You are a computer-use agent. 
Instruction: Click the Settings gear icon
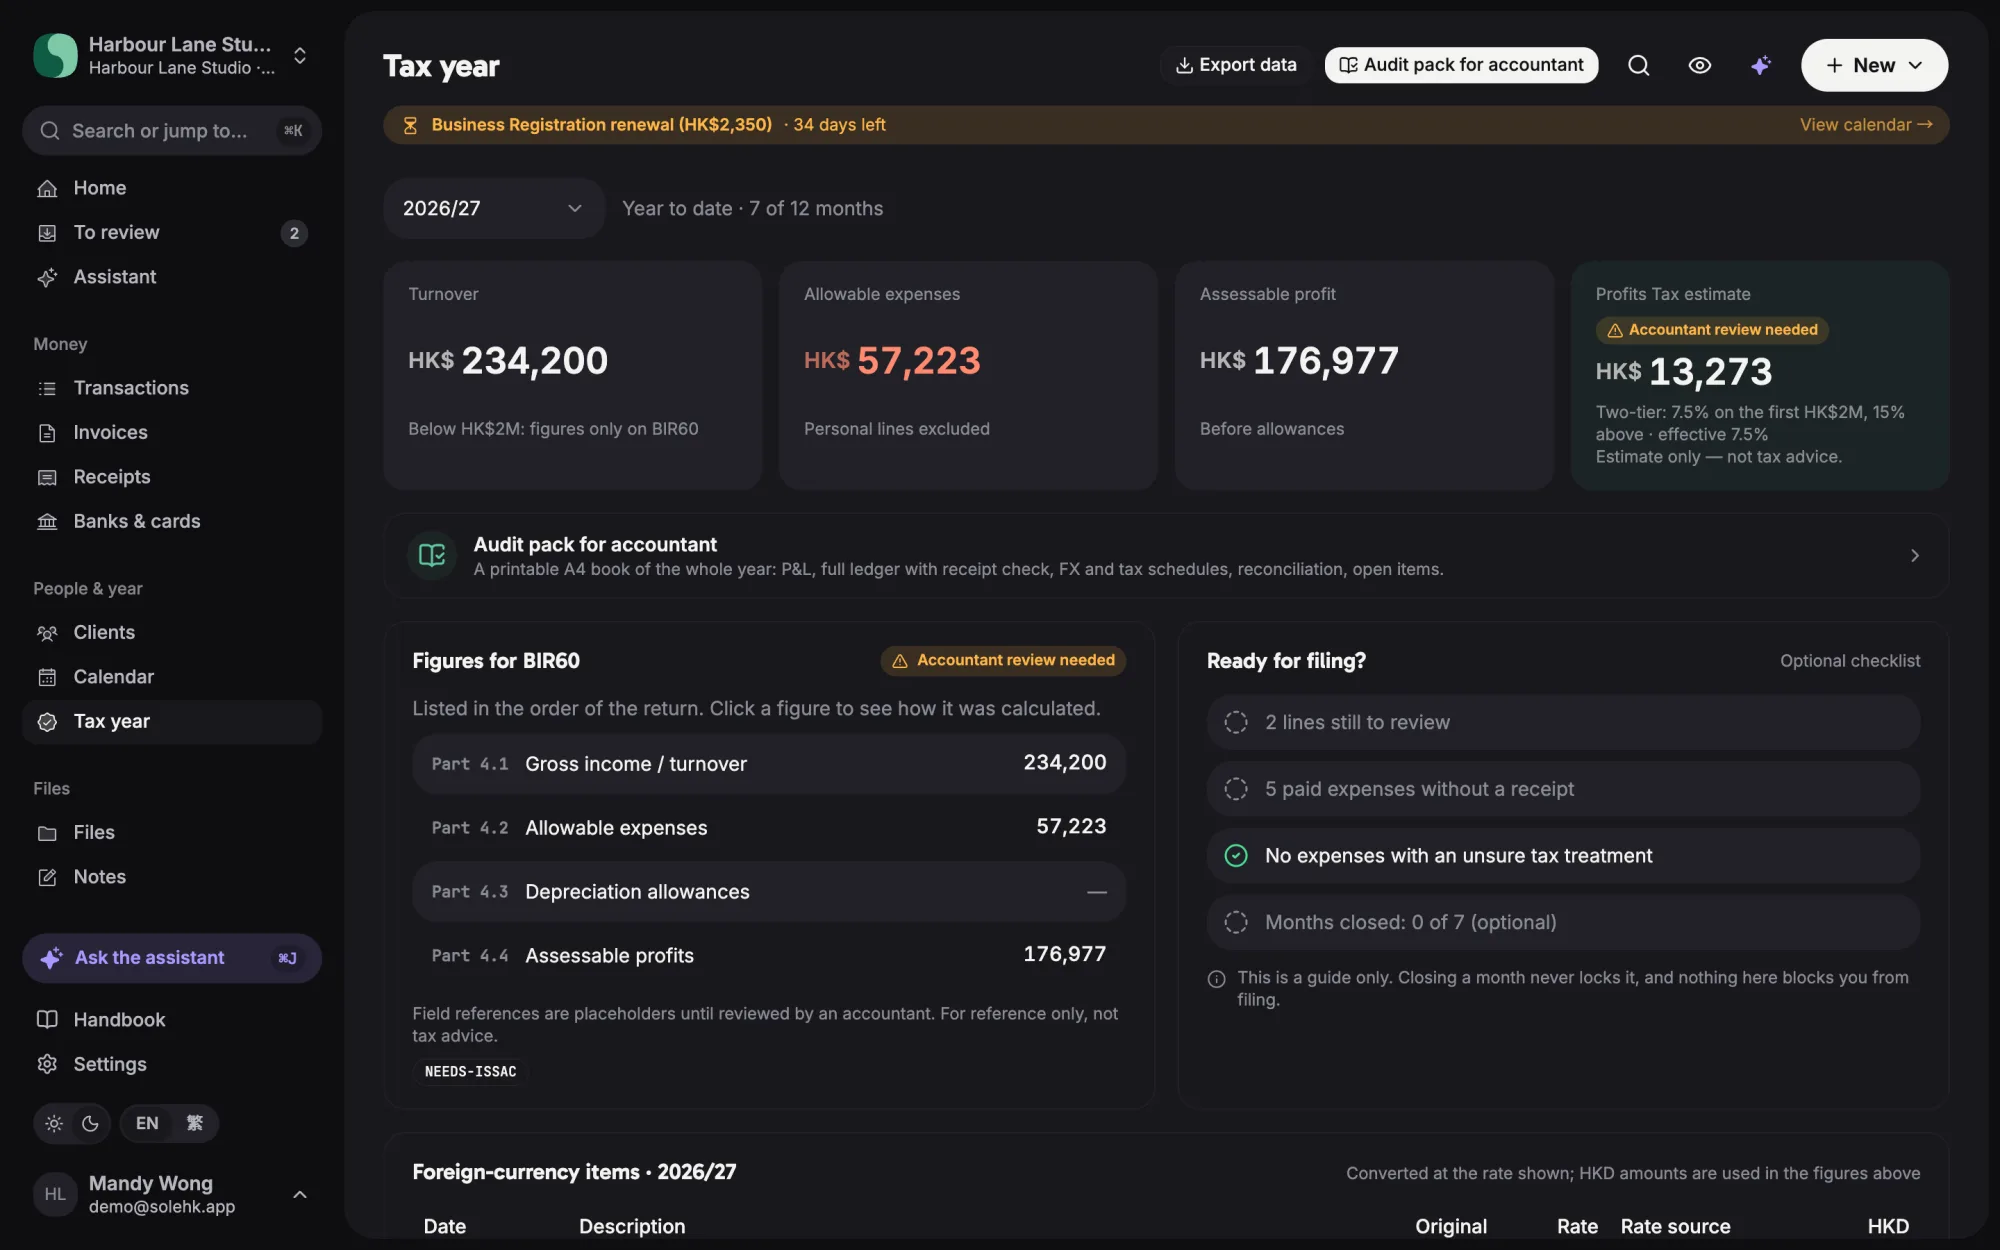[47, 1064]
